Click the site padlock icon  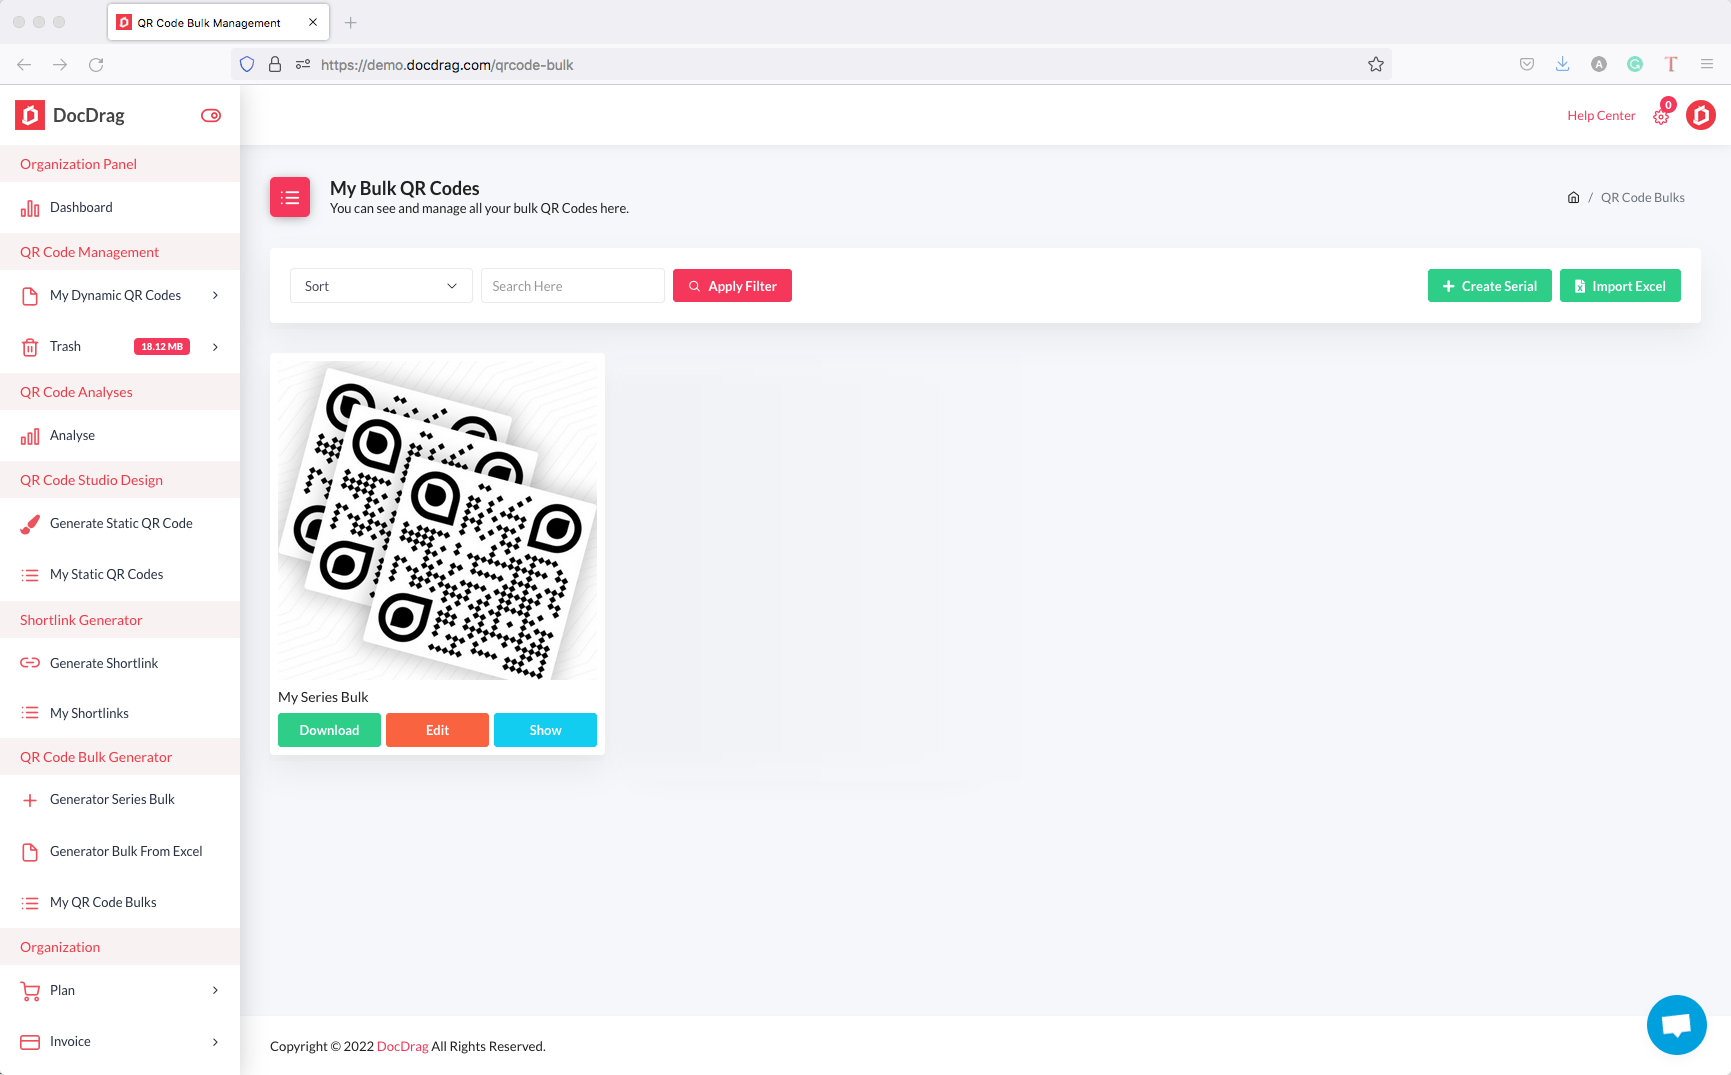pos(275,65)
